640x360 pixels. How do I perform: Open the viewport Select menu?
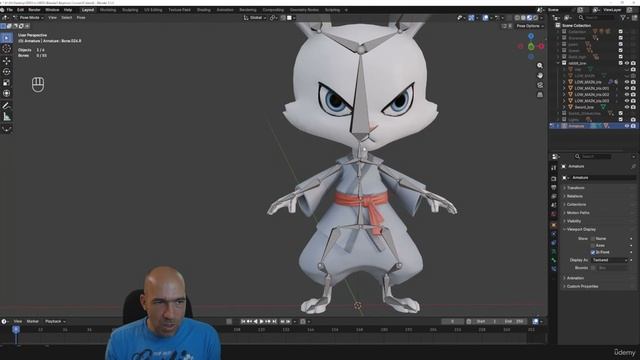(x=67, y=18)
